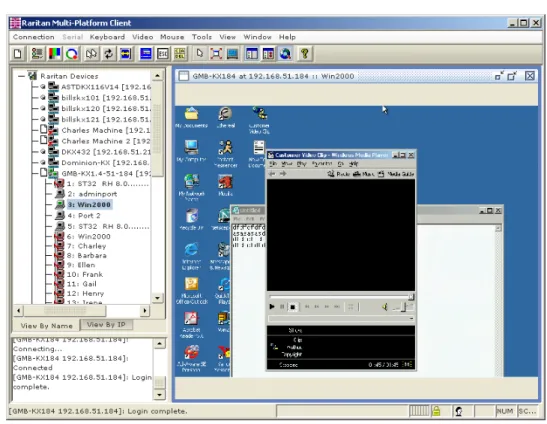Click Play in the Windows Media Player
The image size is (547, 424).
tap(272, 307)
